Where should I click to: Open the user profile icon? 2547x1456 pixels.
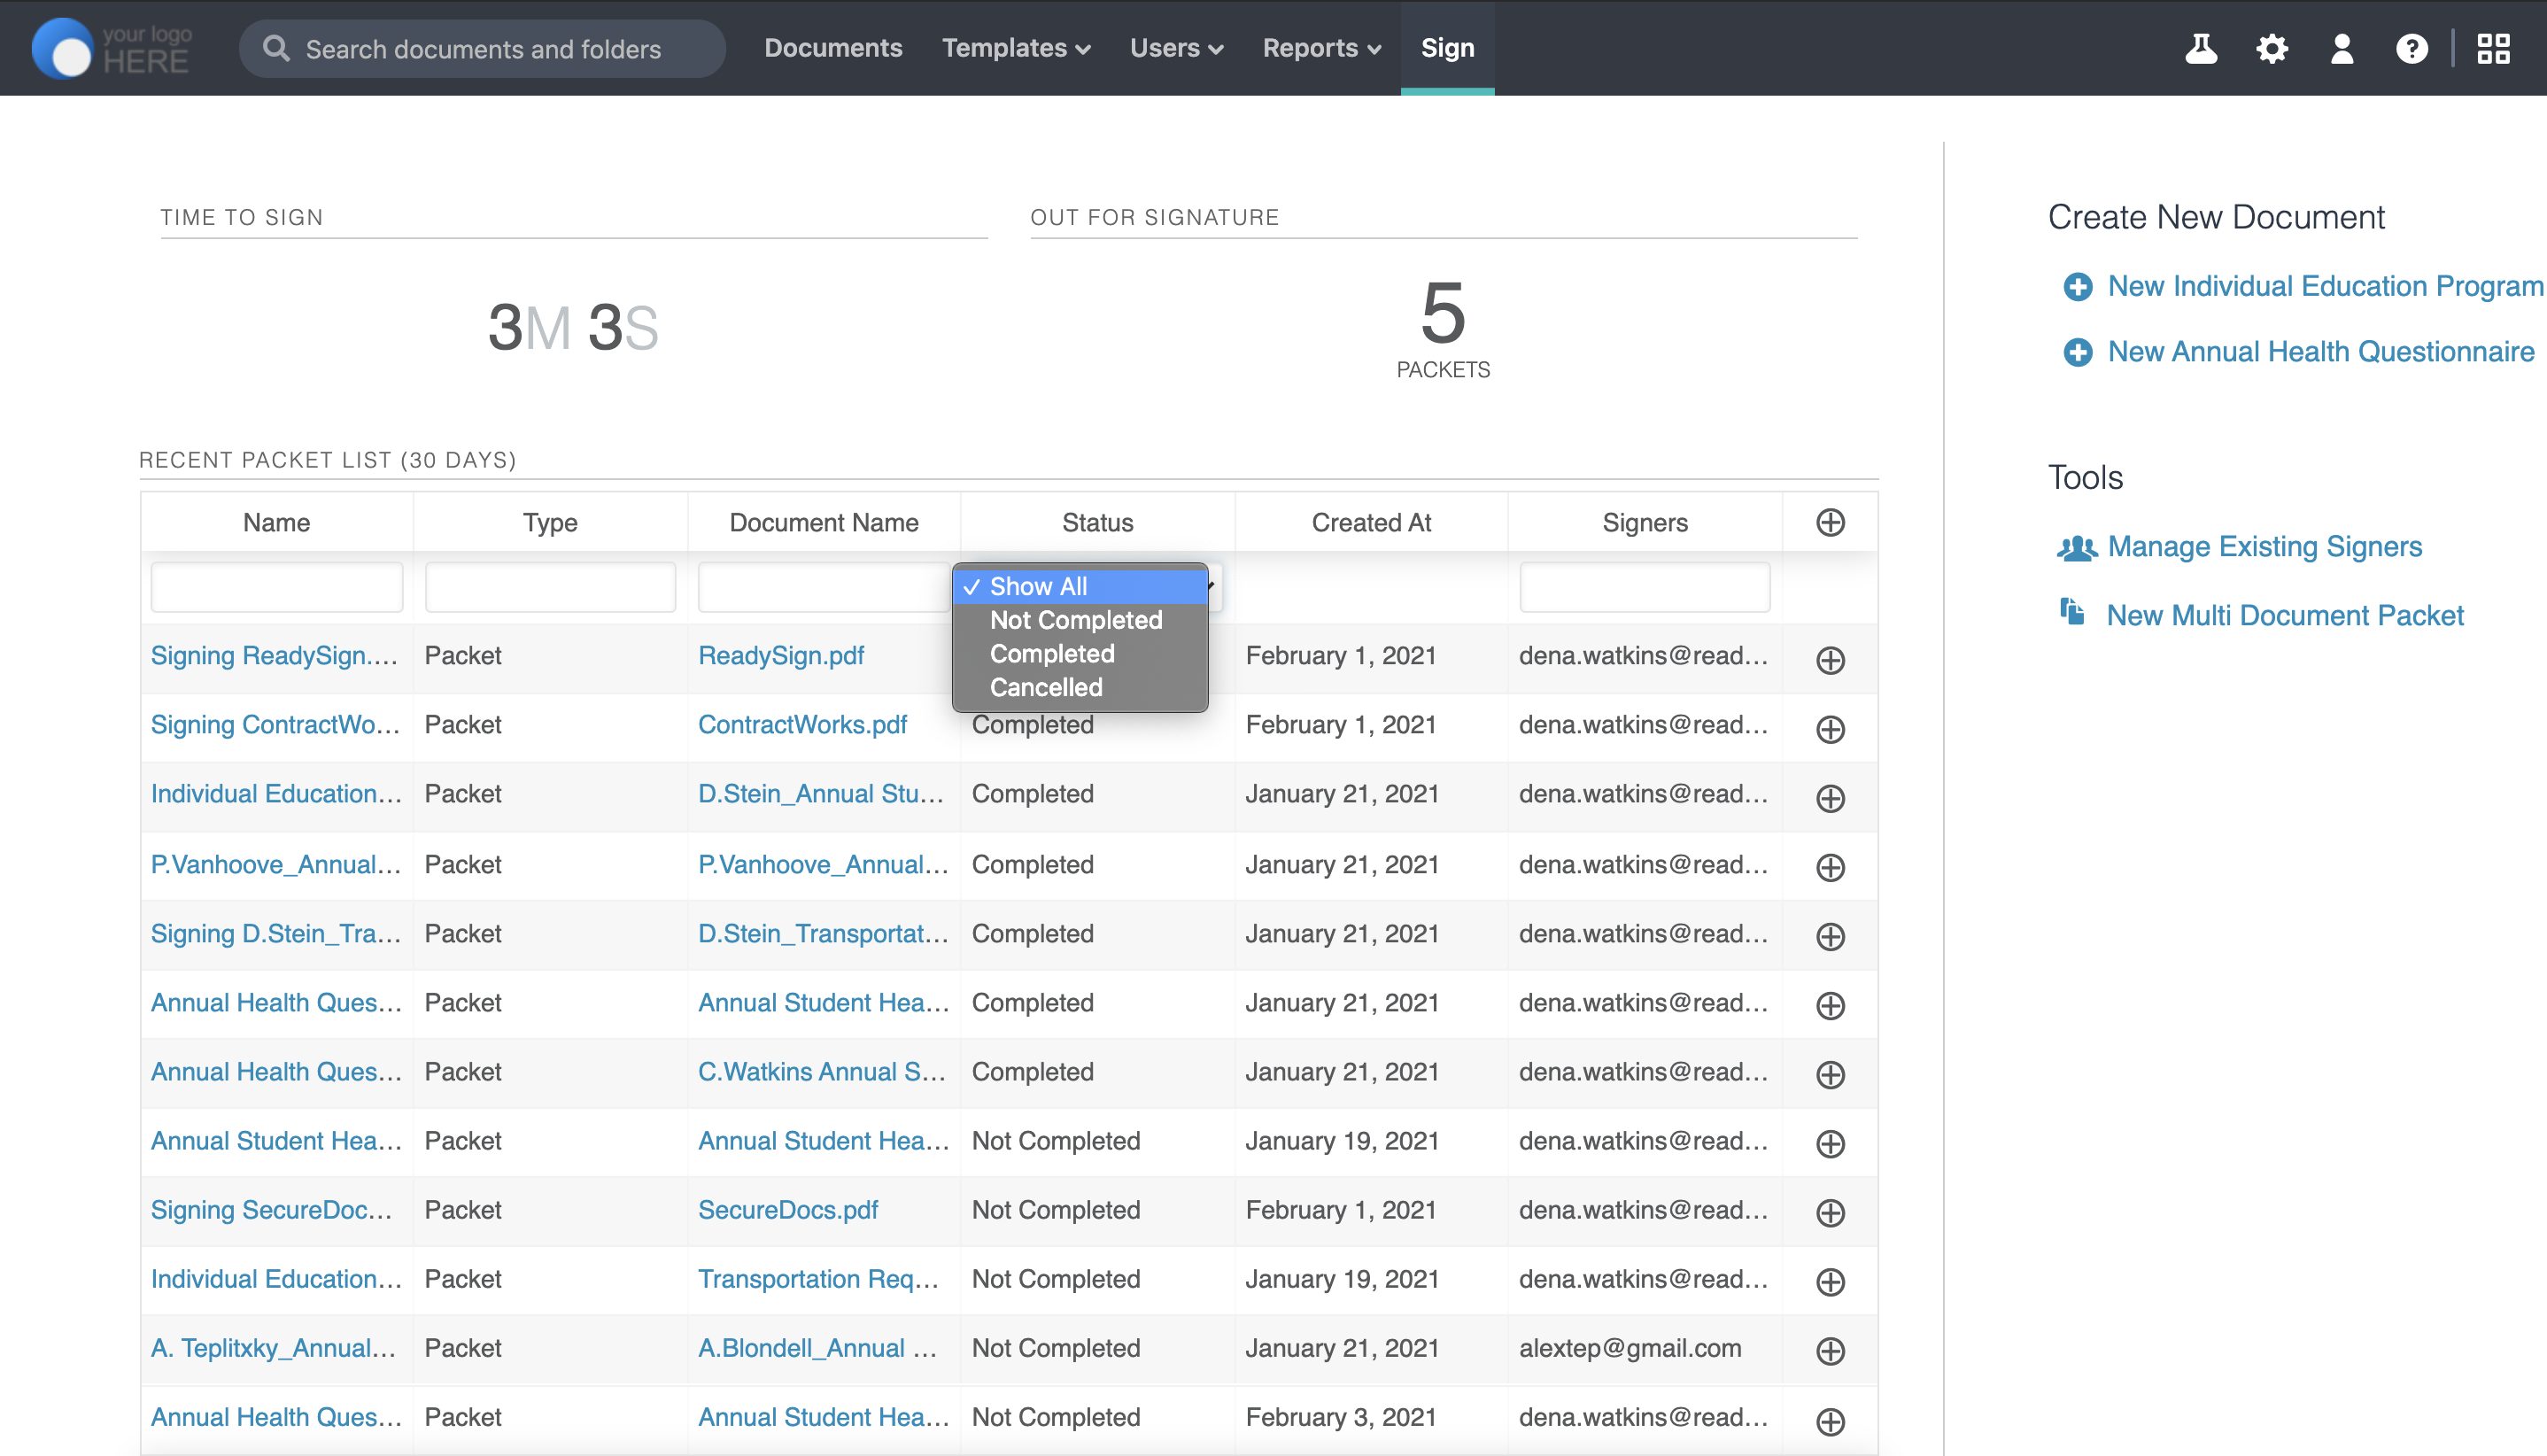click(2342, 48)
